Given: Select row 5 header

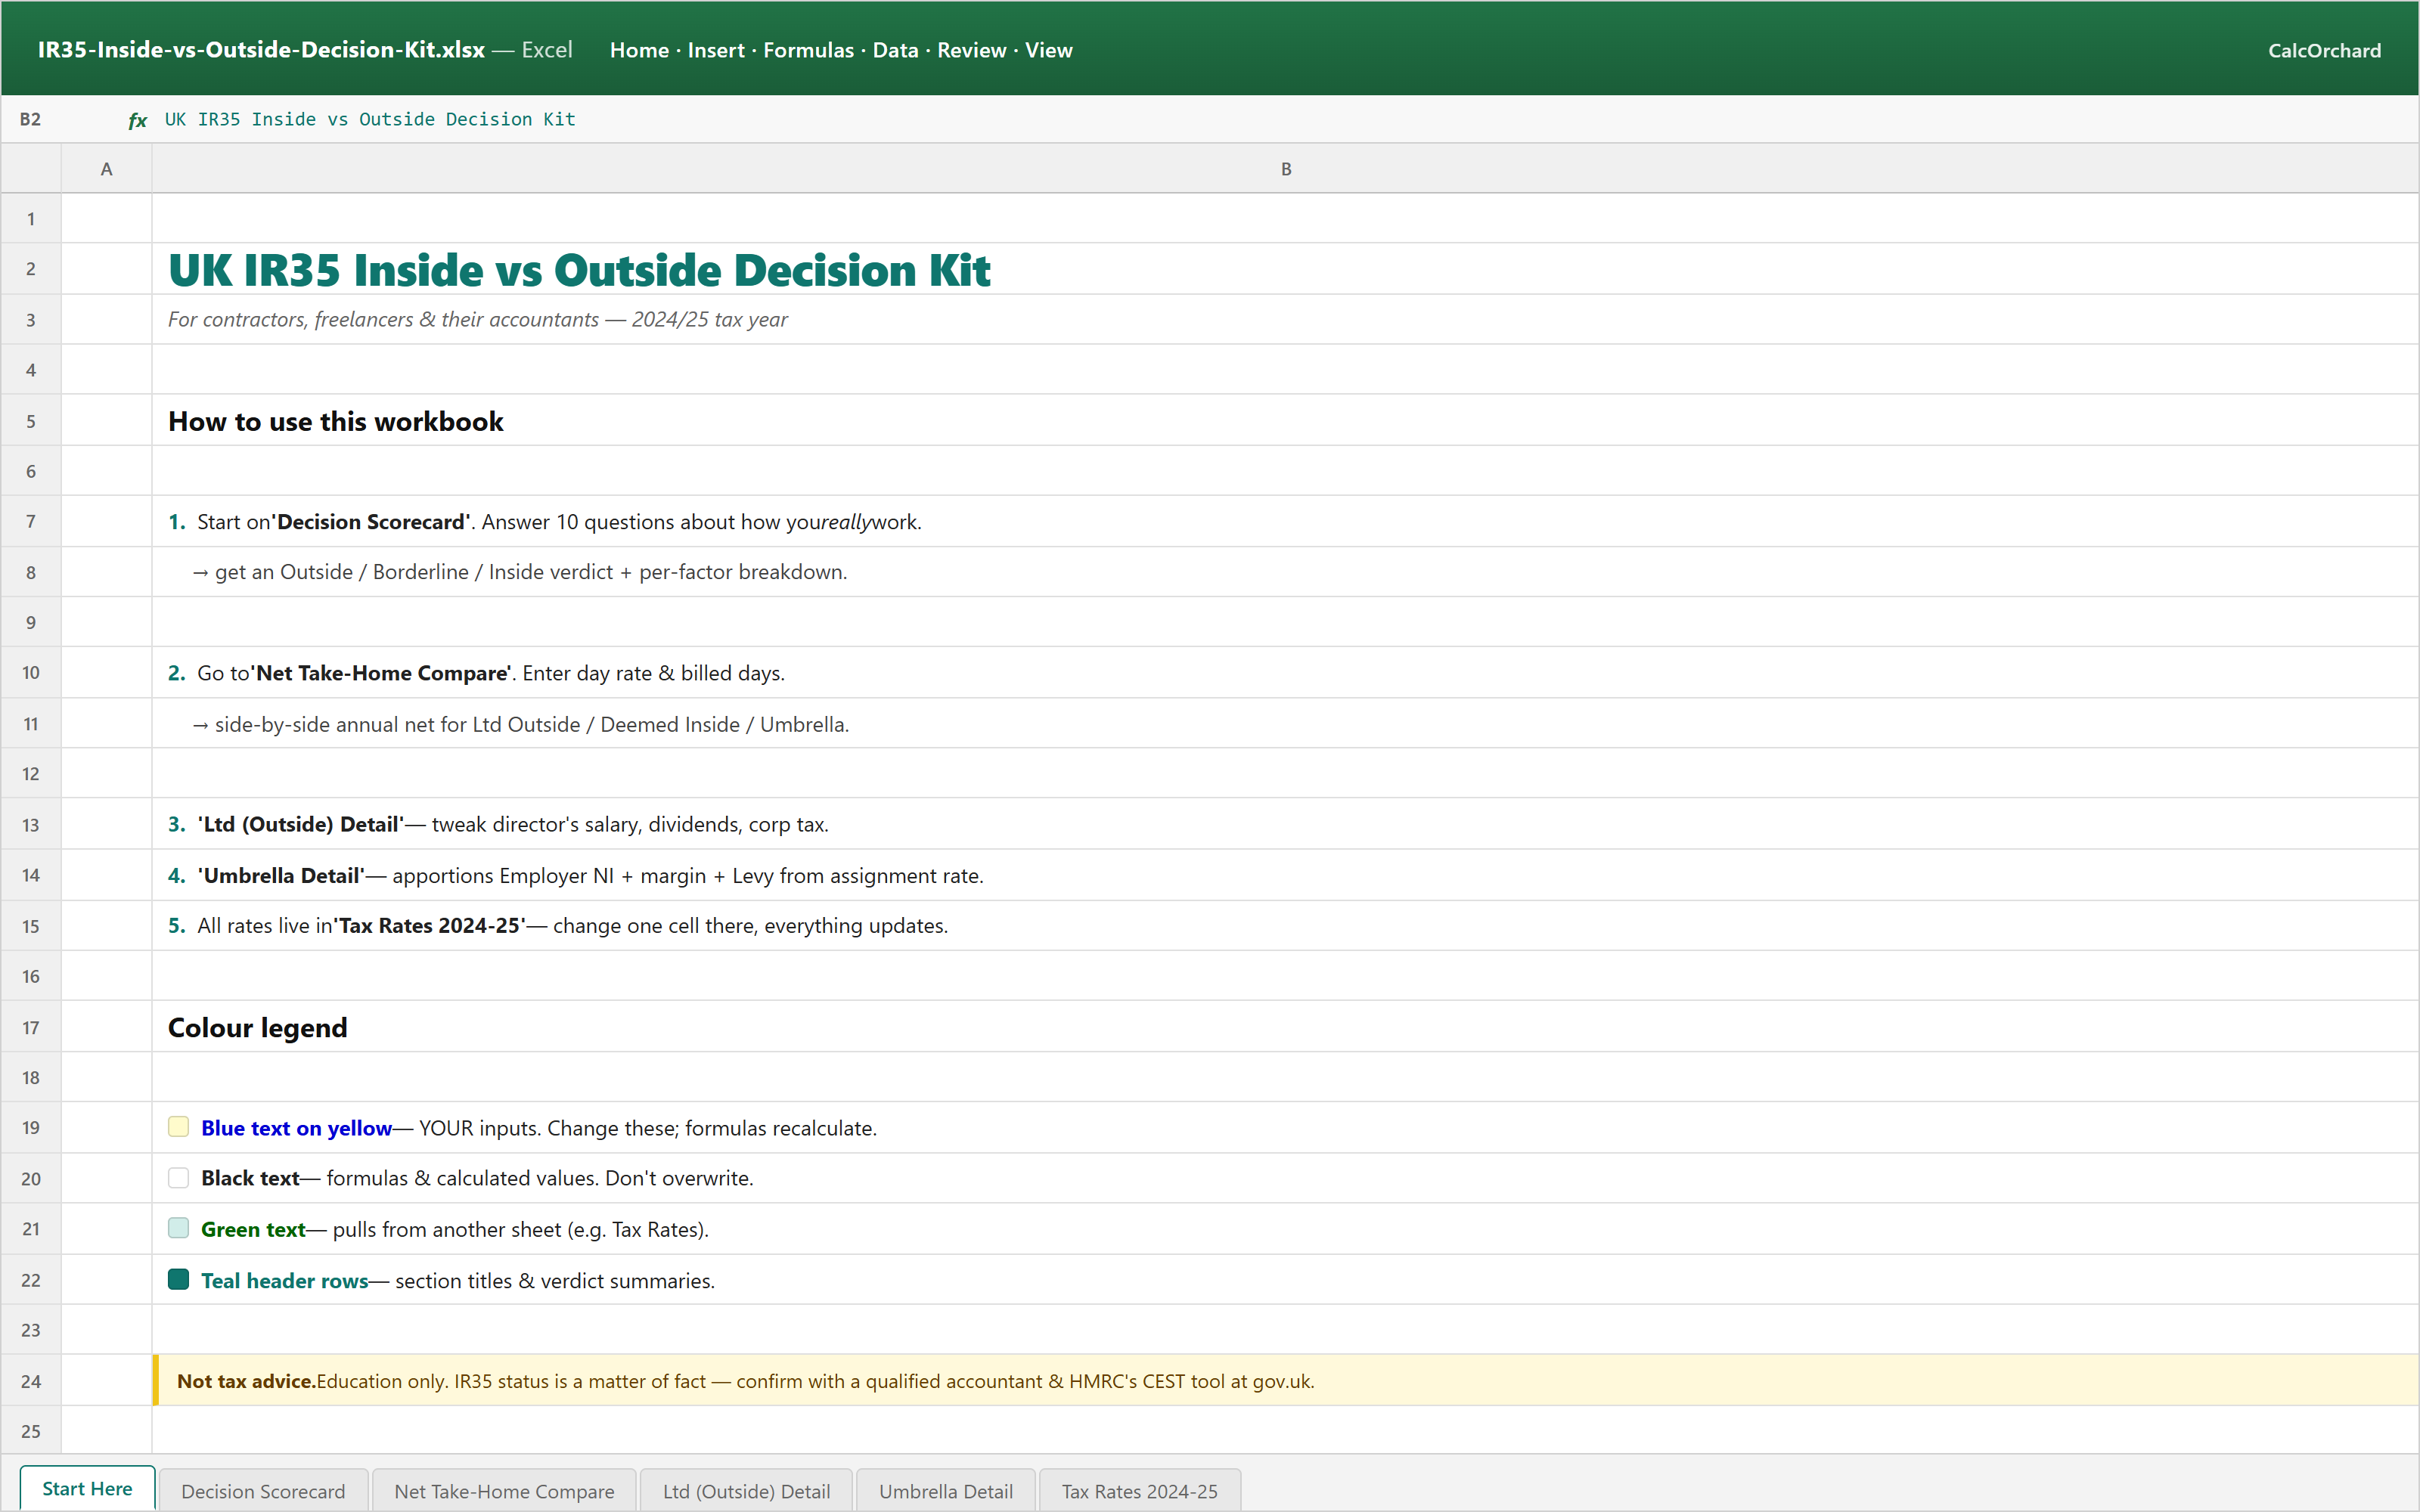Looking at the screenshot, I should tap(31, 421).
